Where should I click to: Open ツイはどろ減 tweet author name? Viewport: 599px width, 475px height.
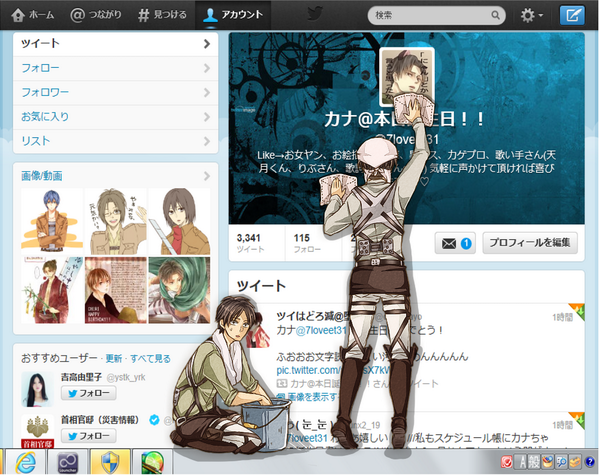click(x=313, y=316)
